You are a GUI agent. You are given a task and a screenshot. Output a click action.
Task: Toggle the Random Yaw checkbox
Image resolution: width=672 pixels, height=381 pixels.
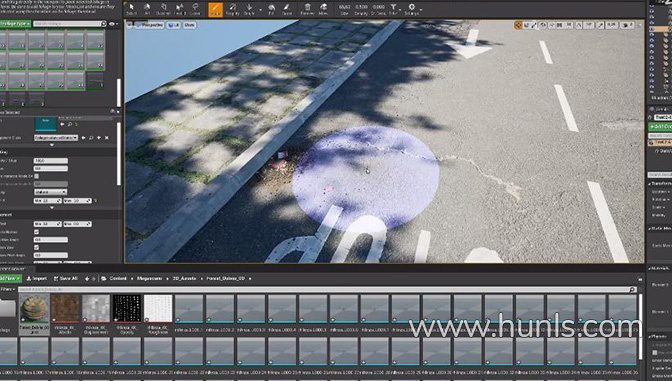coord(36,247)
